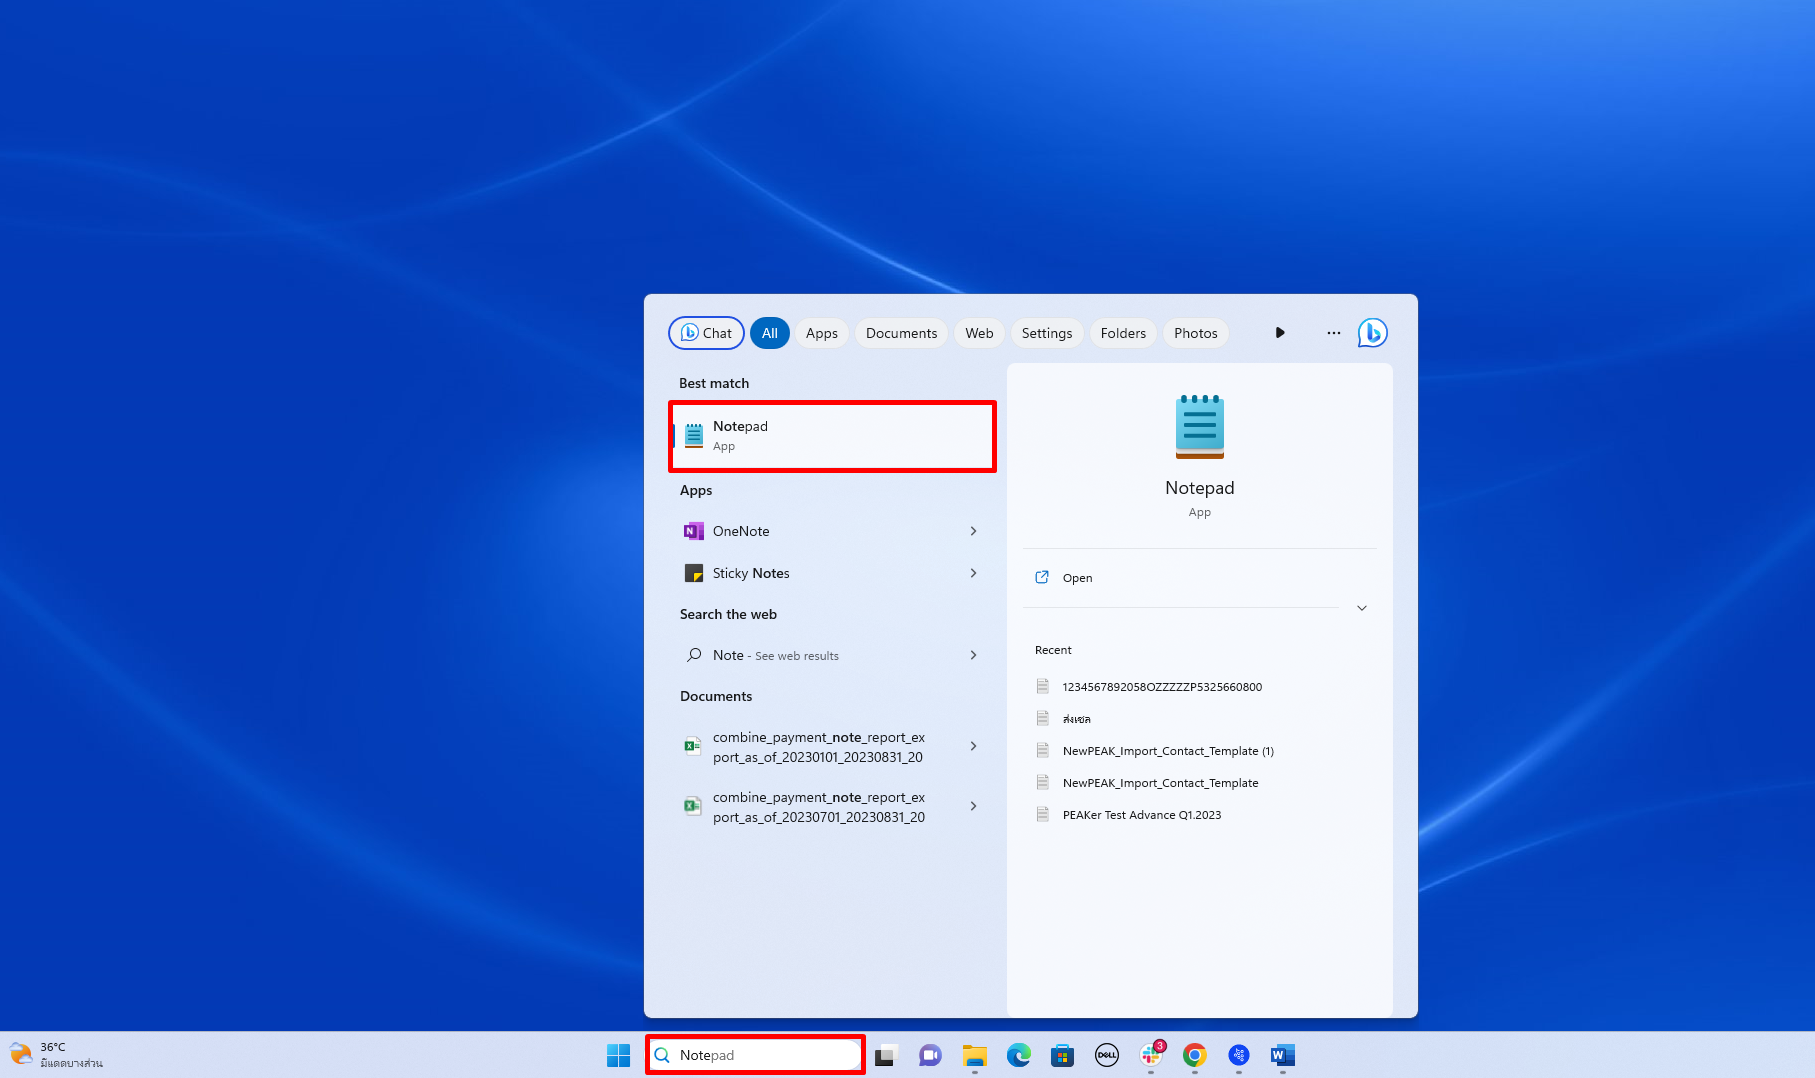Open recent file NewPEAK_Import_Contact_Template (1)
The height and width of the screenshot is (1078, 1815).
point(1168,751)
